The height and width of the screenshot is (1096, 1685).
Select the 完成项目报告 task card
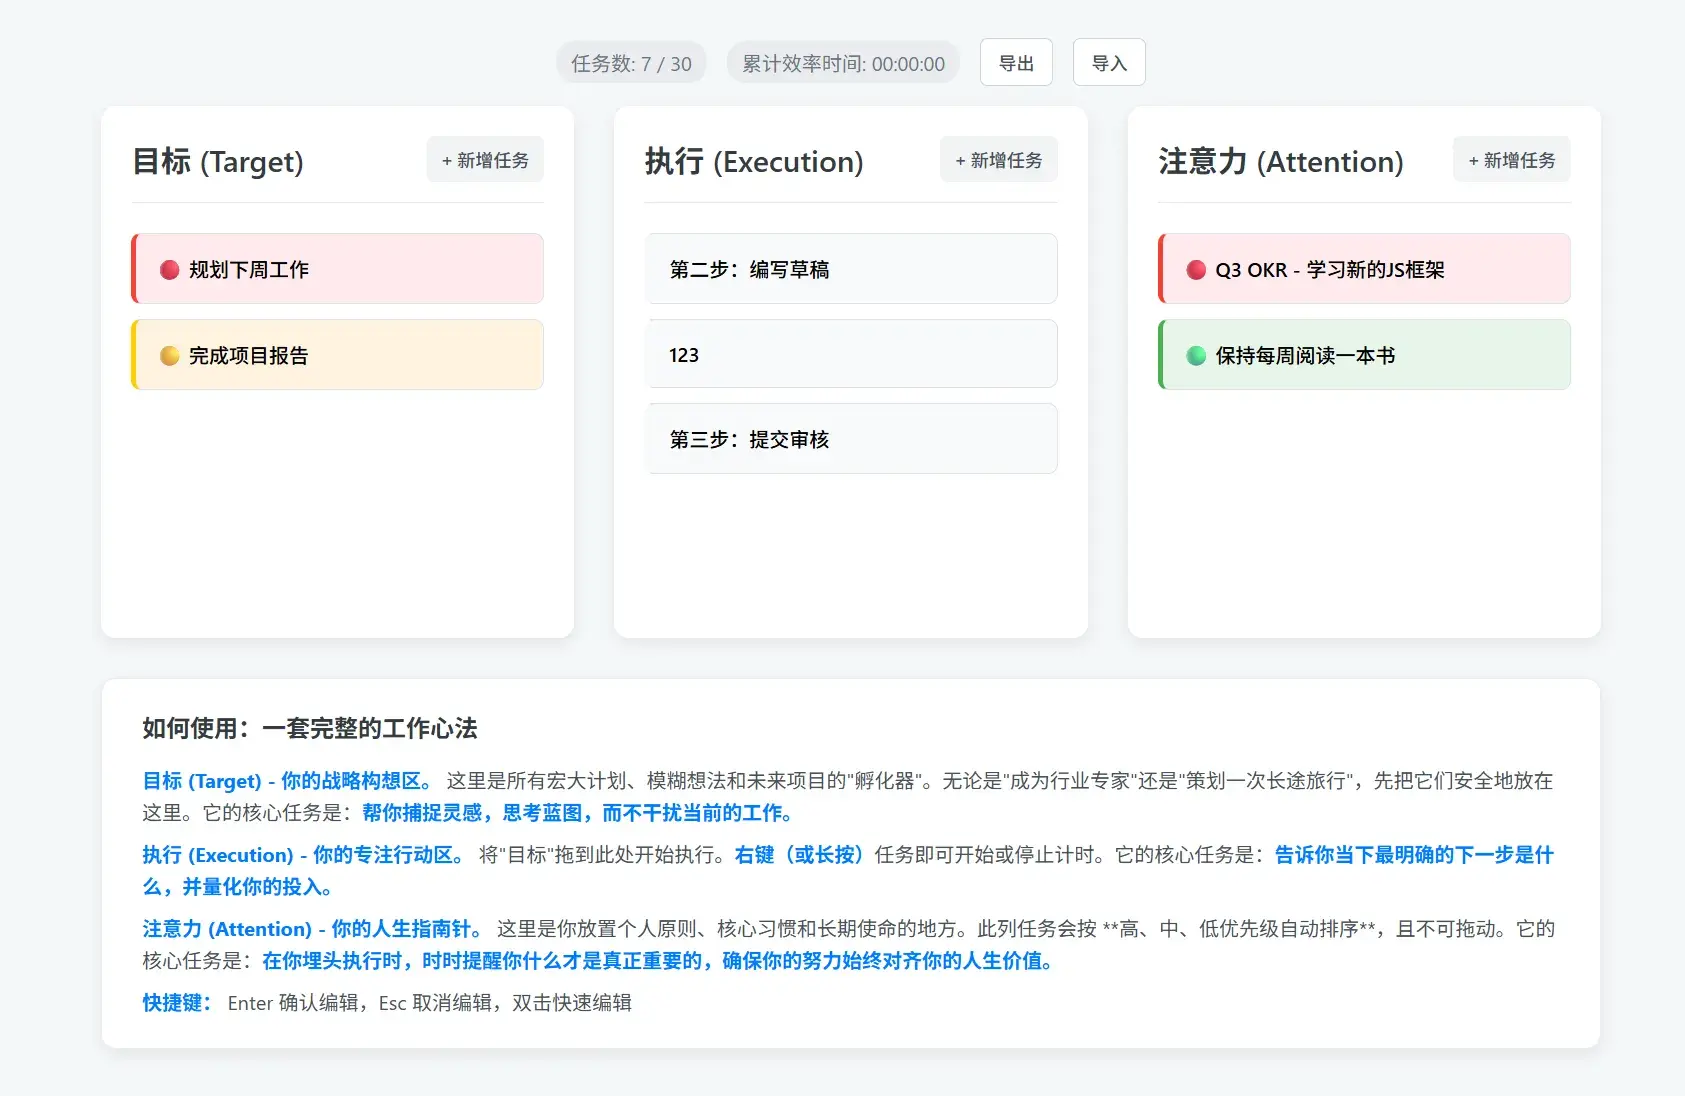[337, 355]
